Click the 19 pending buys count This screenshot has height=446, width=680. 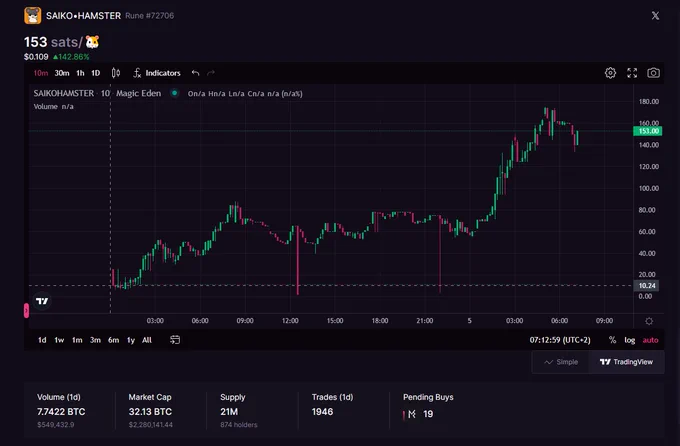point(428,414)
